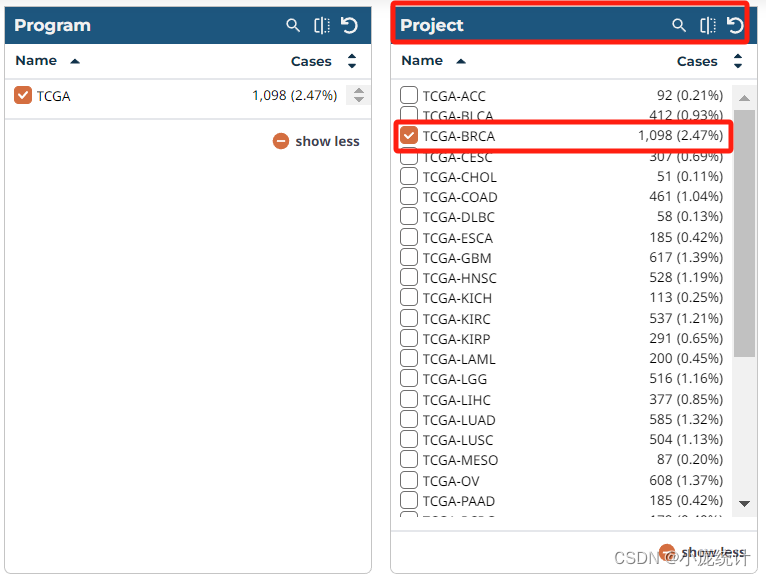Open search in the Project panel

679,25
